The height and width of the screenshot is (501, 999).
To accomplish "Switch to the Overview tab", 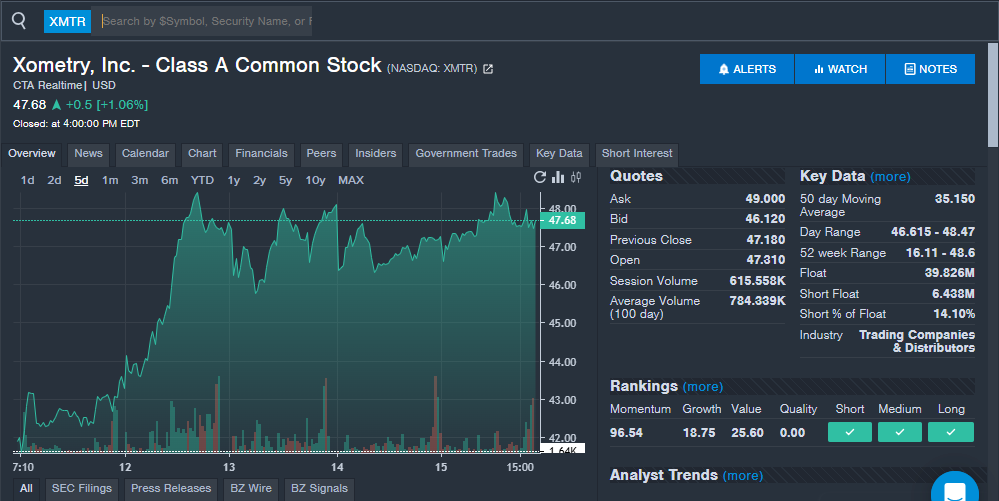I will click(32, 154).
